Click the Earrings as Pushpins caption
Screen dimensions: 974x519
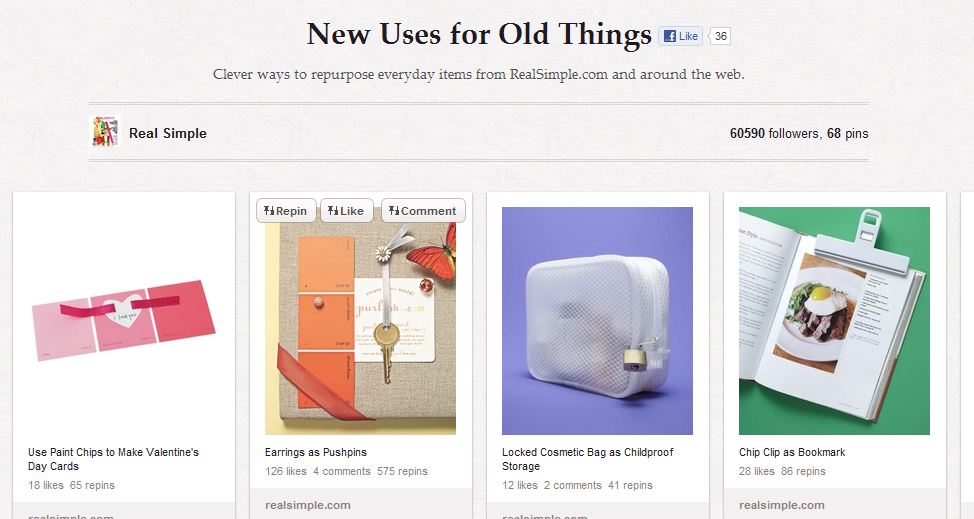322,452
